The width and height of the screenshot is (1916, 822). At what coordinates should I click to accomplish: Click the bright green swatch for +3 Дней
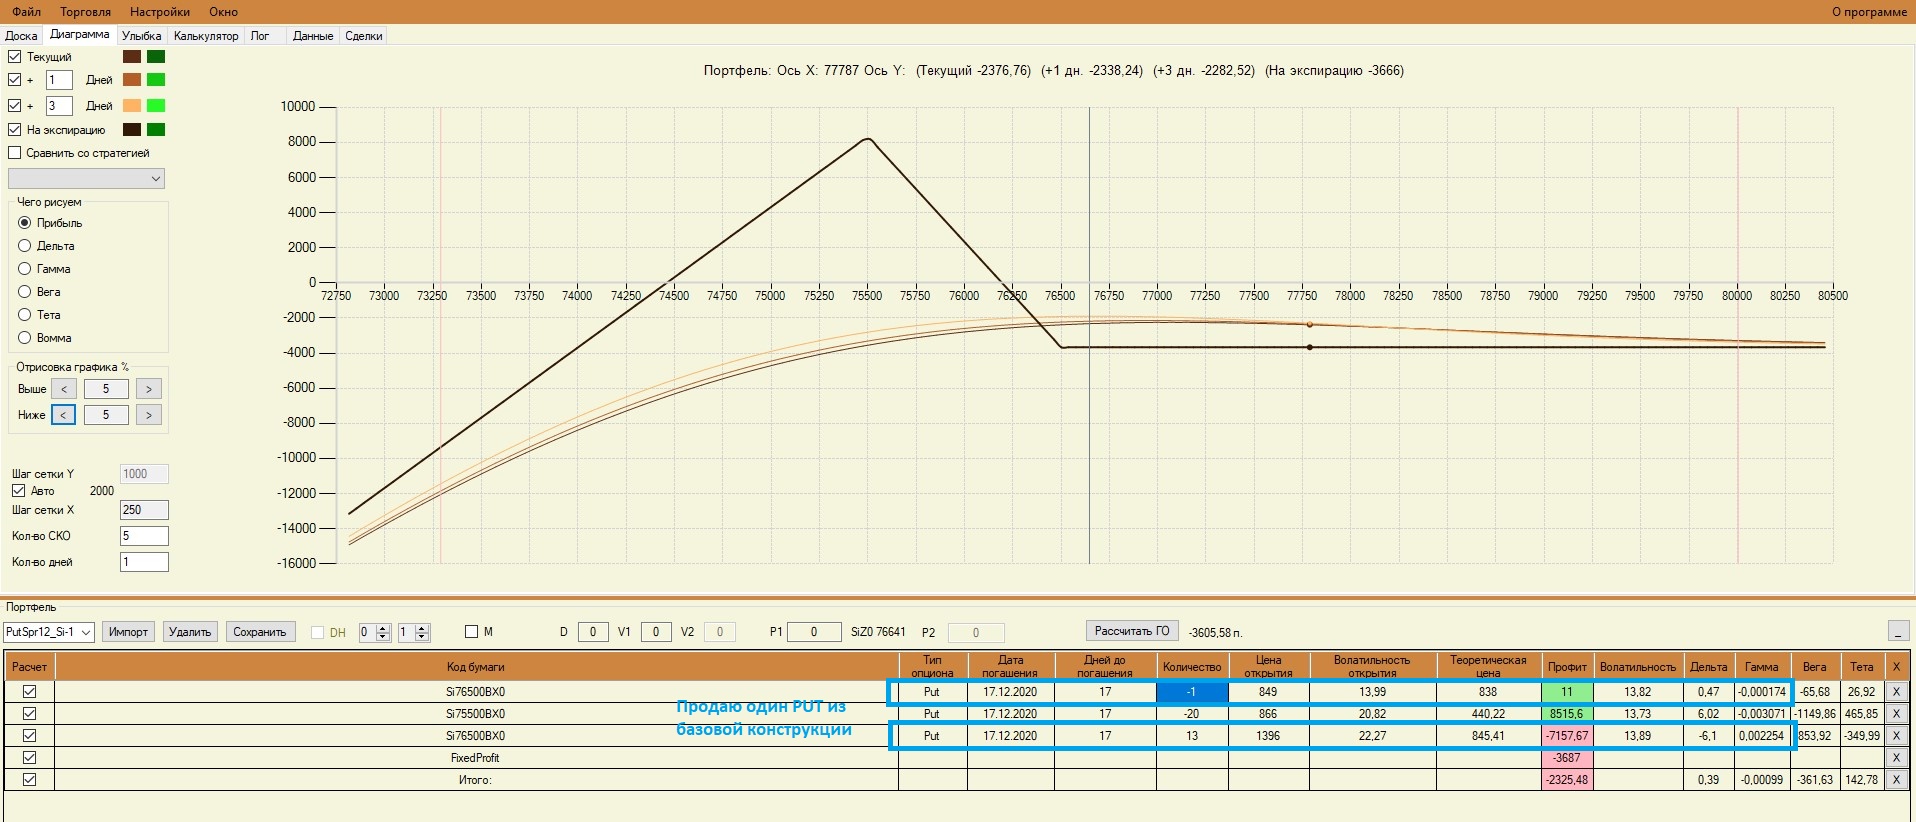(x=156, y=106)
